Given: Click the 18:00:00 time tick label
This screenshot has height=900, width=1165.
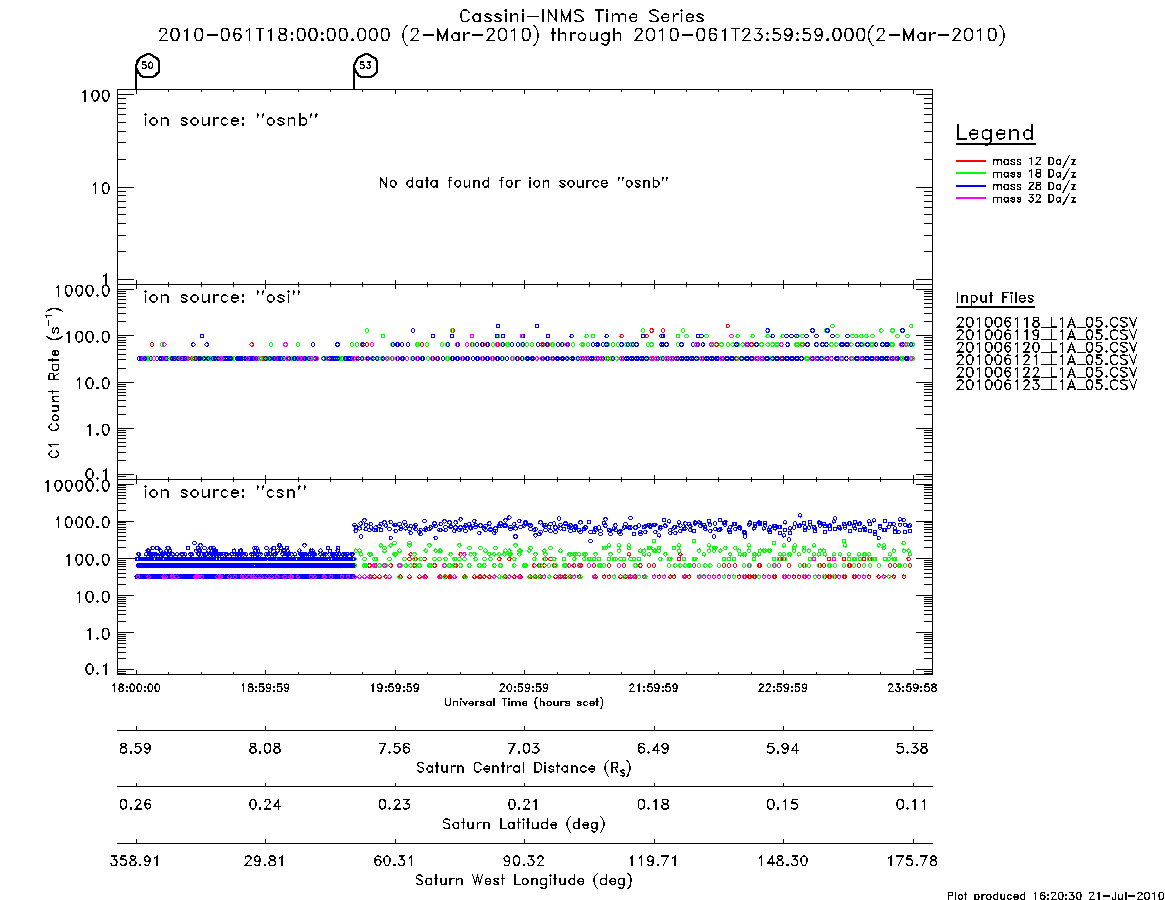Looking at the screenshot, I should coord(136,688).
